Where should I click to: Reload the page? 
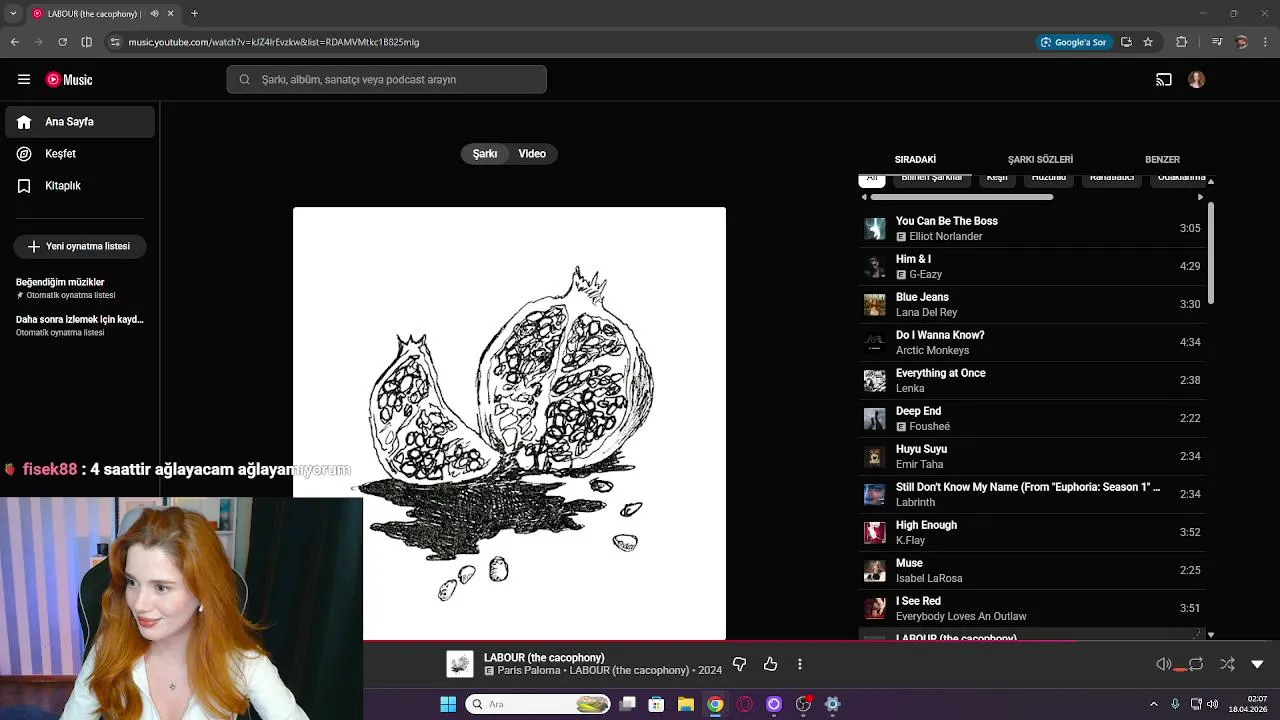pyautogui.click(x=62, y=42)
